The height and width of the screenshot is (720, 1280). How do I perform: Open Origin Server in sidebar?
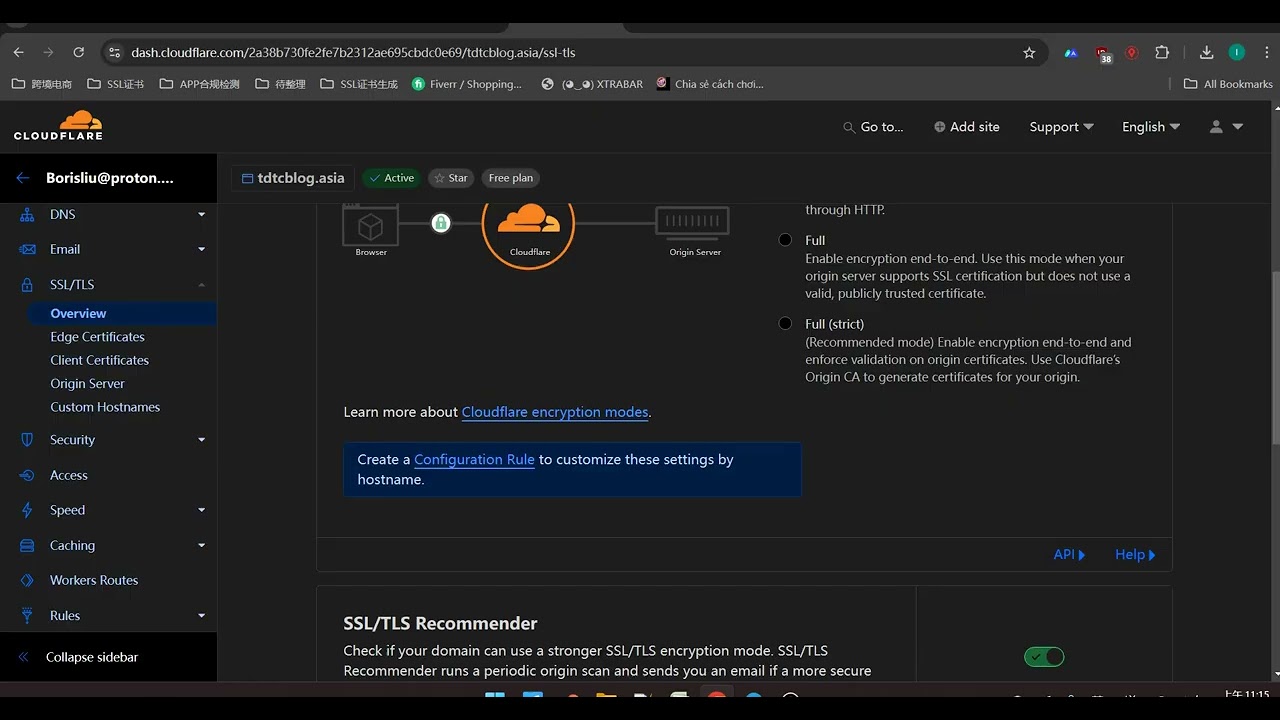click(87, 383)
